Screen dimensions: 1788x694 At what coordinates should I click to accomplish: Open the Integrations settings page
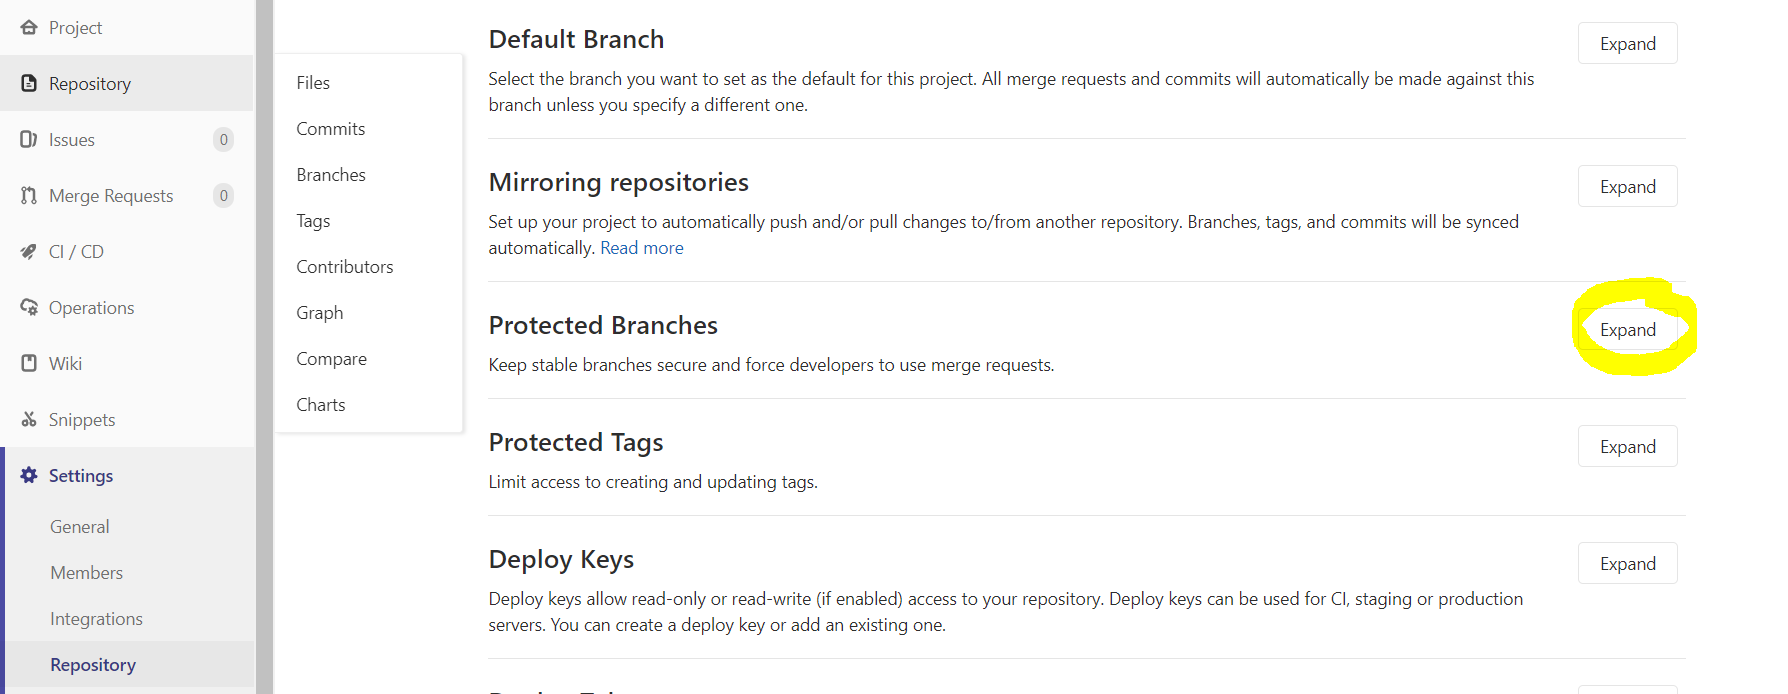coord(97,619)
